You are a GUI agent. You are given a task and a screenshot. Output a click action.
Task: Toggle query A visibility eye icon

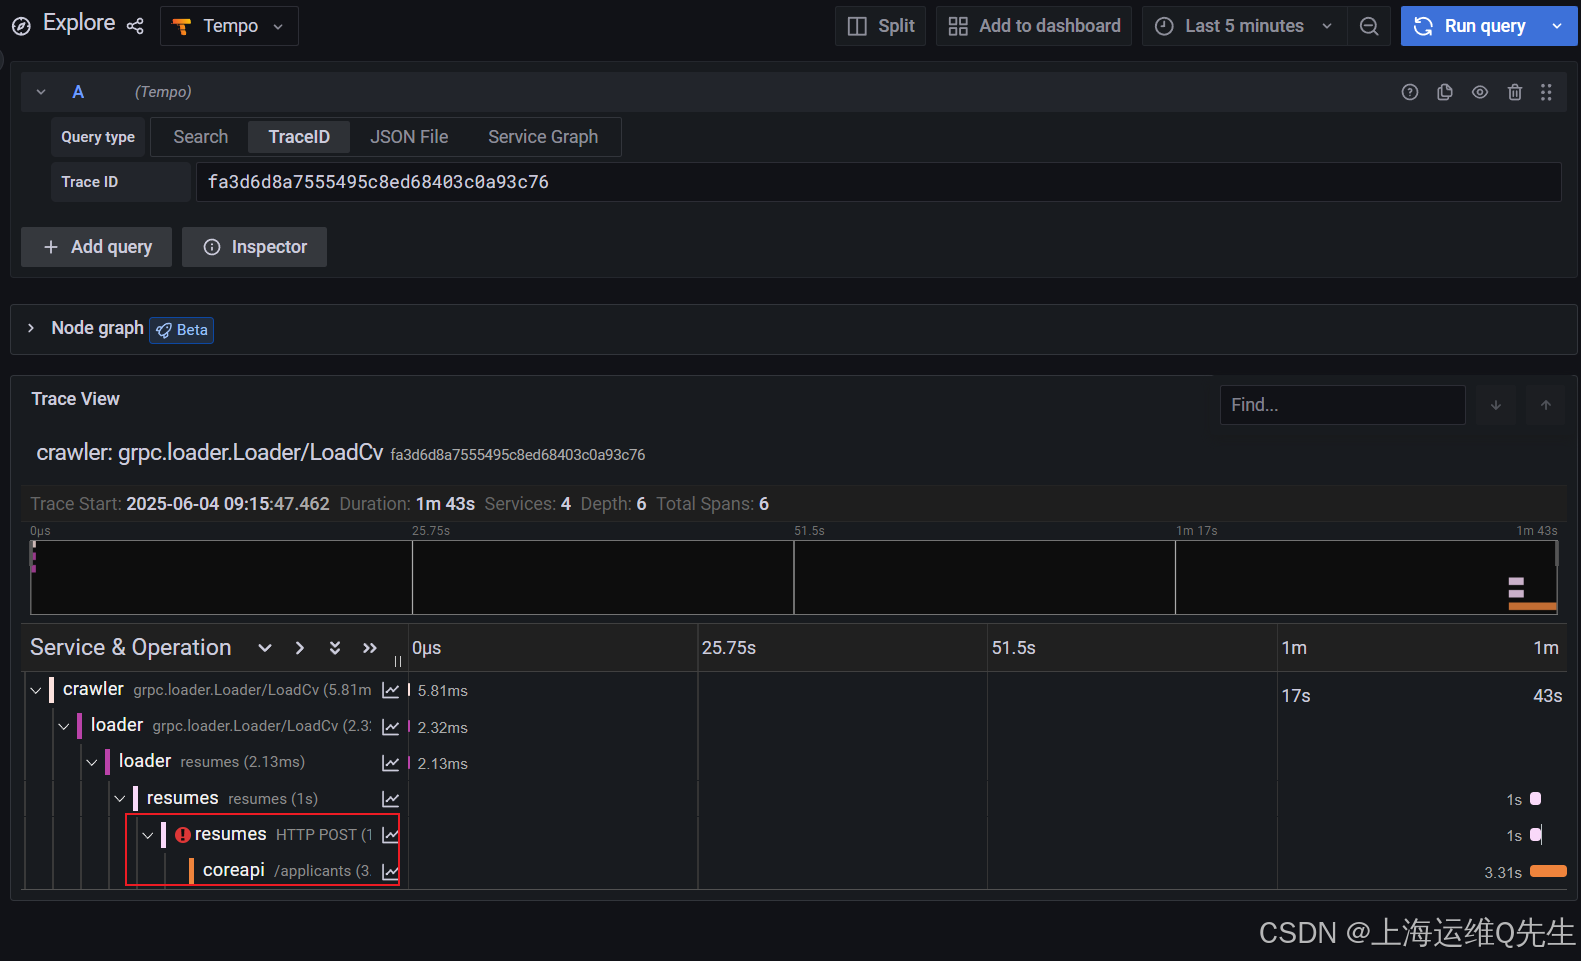point(1480,92)
